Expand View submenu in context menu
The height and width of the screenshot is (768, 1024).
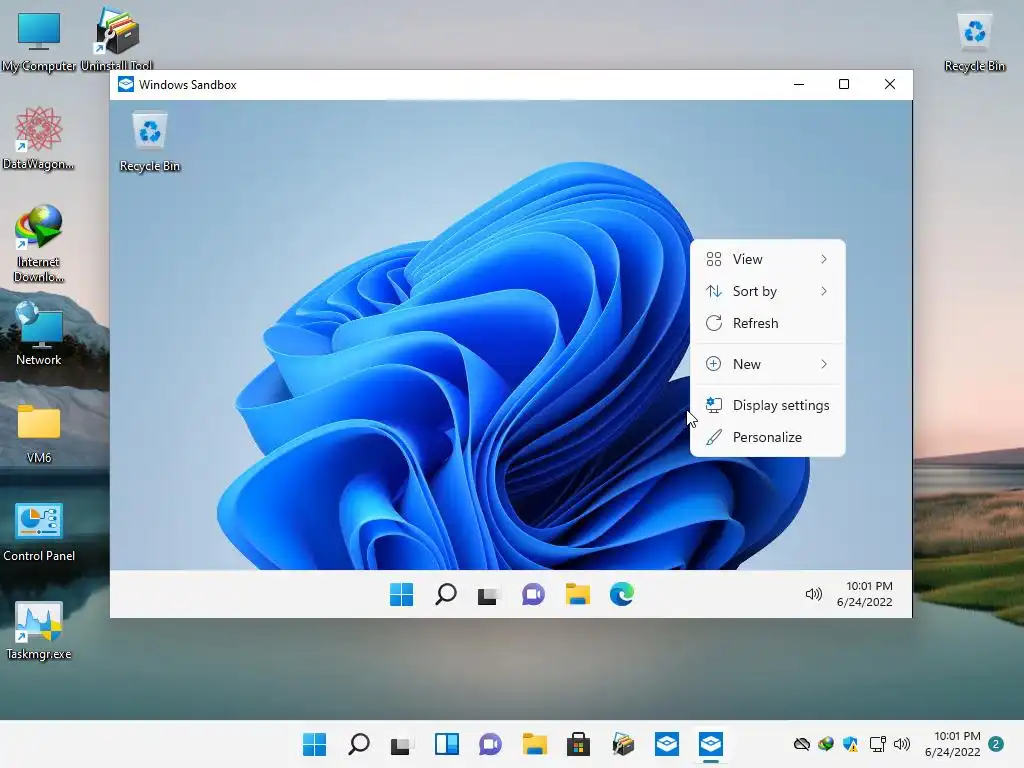(x=767, y=259)
